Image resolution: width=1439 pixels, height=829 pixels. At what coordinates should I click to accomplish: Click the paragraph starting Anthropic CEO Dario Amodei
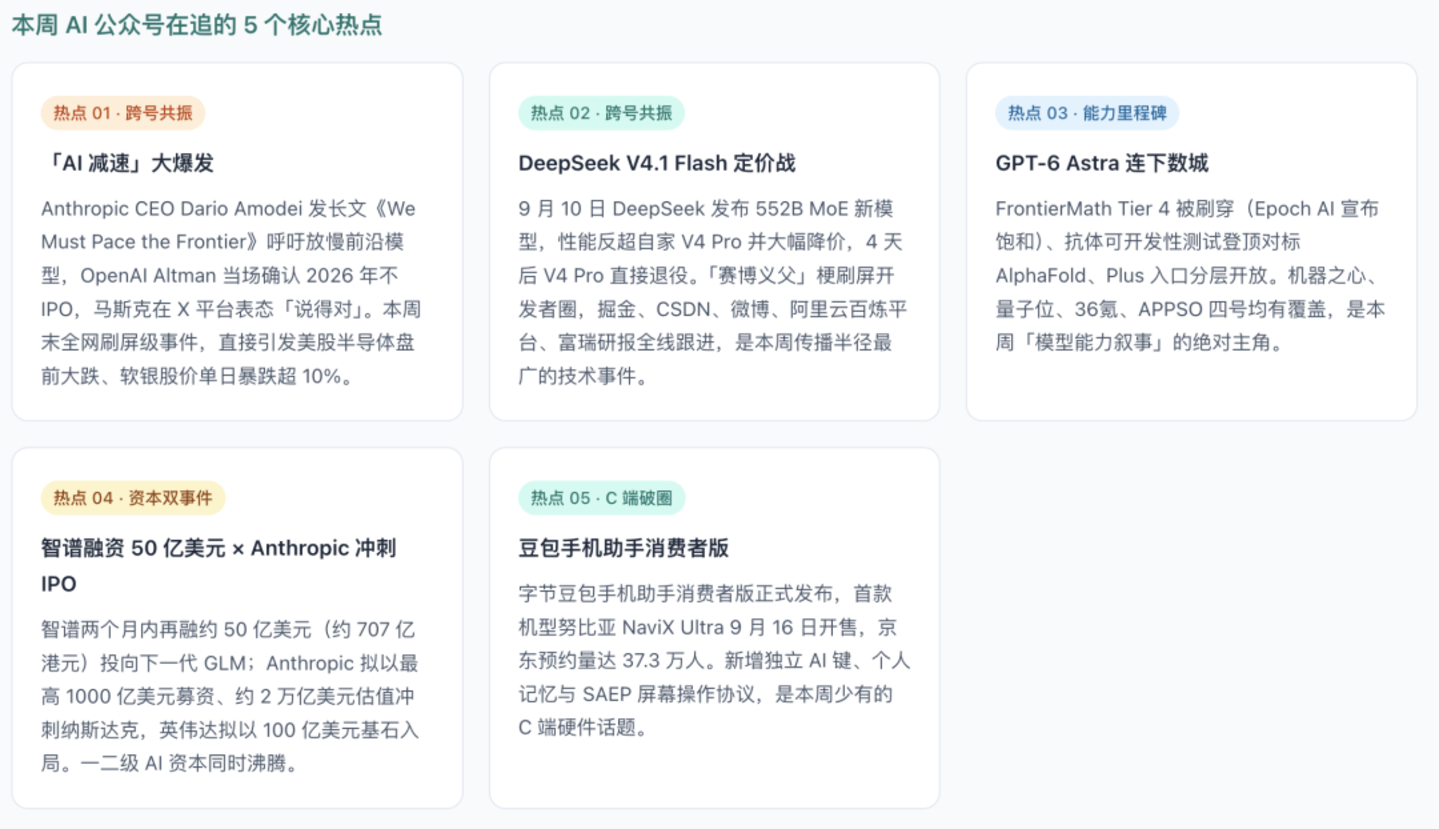point(229,293)
